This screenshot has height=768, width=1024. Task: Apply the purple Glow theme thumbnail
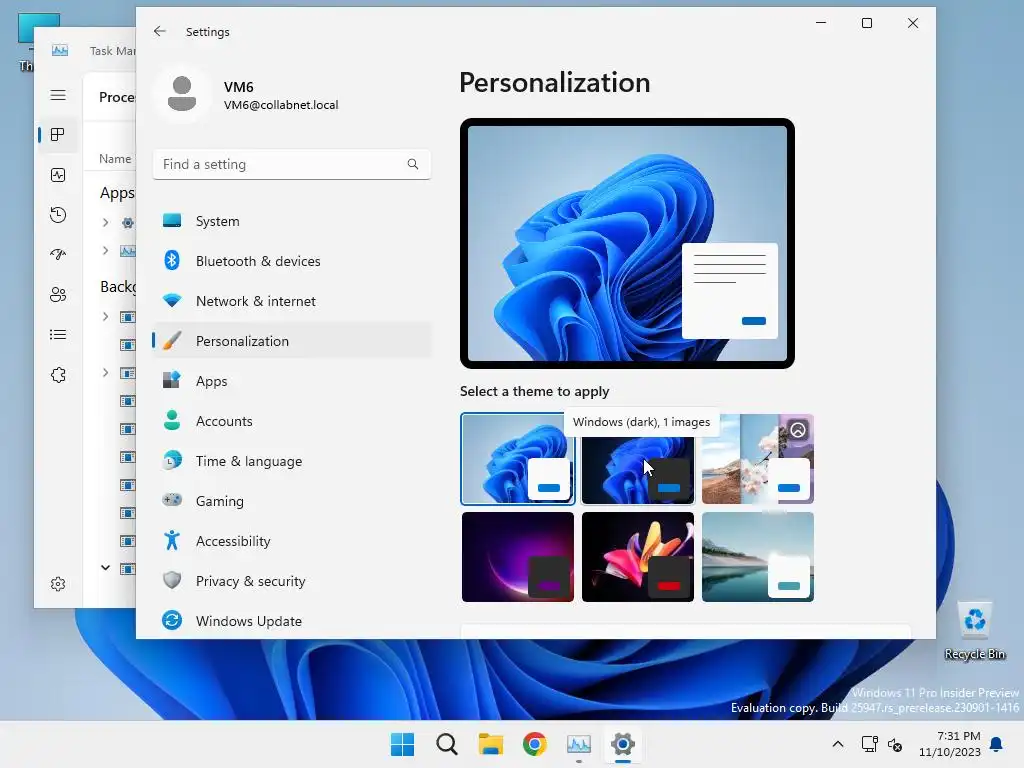pos(518,557)
